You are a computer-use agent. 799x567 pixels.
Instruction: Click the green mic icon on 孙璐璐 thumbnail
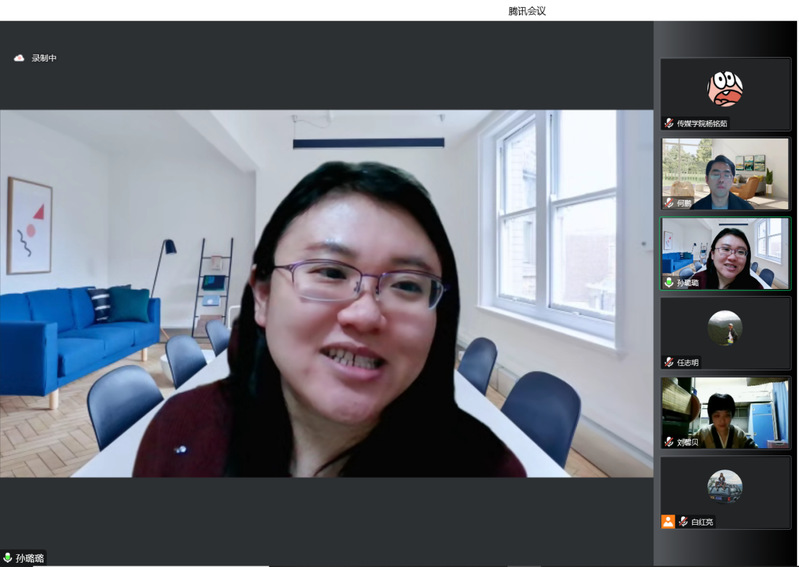(669, 282)
